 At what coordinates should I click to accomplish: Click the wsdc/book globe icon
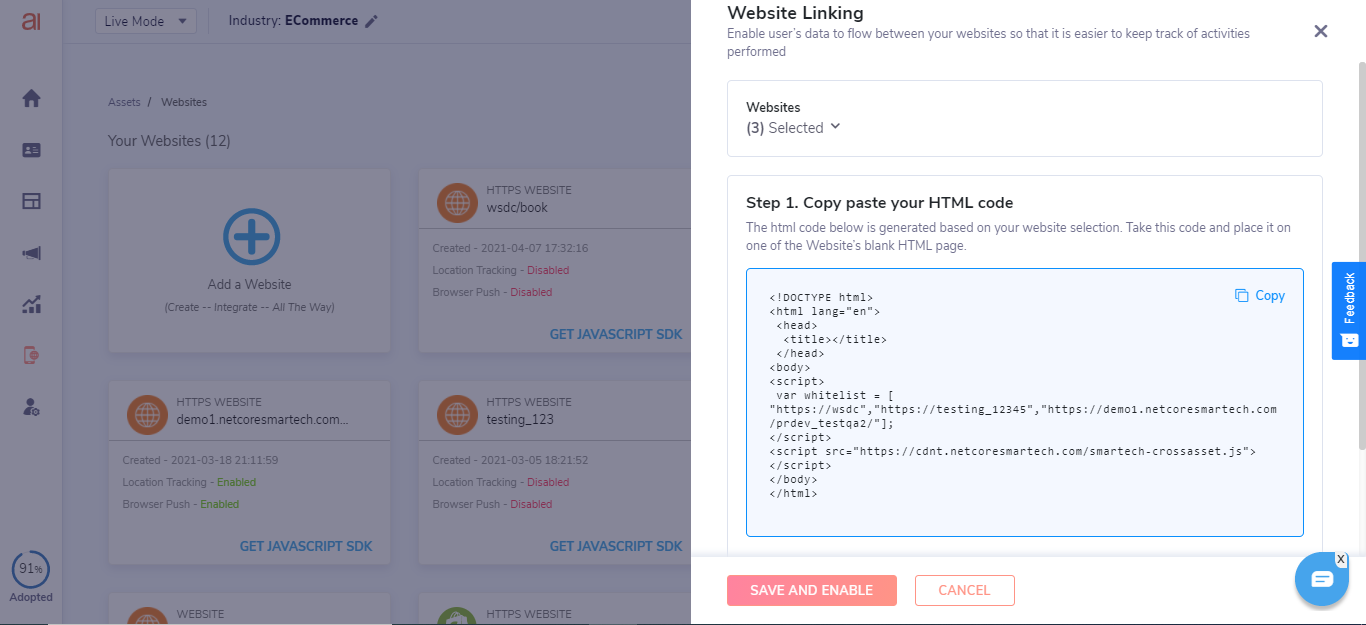pos(457,203)
